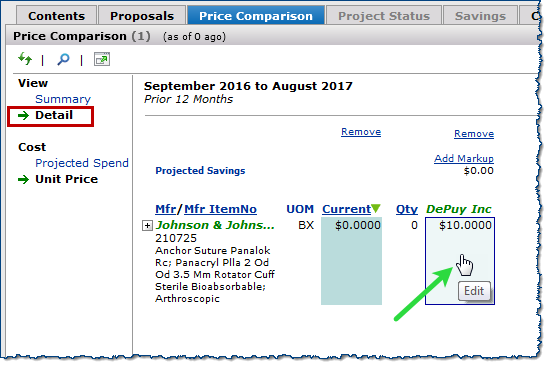Viewport: 549px width, 368px height.
Task: Sort by the Qty column header
Action: click(407, 209)
